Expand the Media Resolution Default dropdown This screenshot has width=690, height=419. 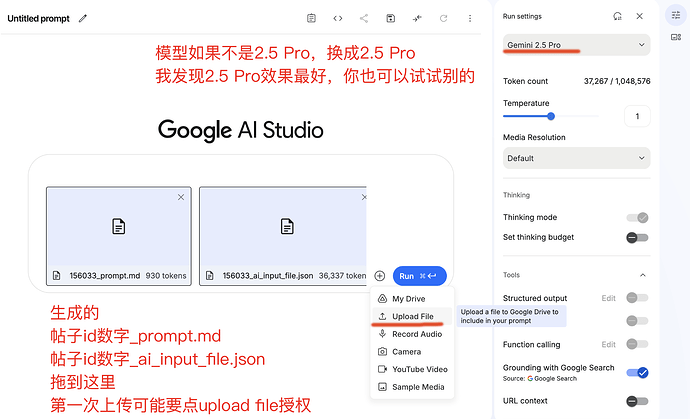click(x=576, y=158)
